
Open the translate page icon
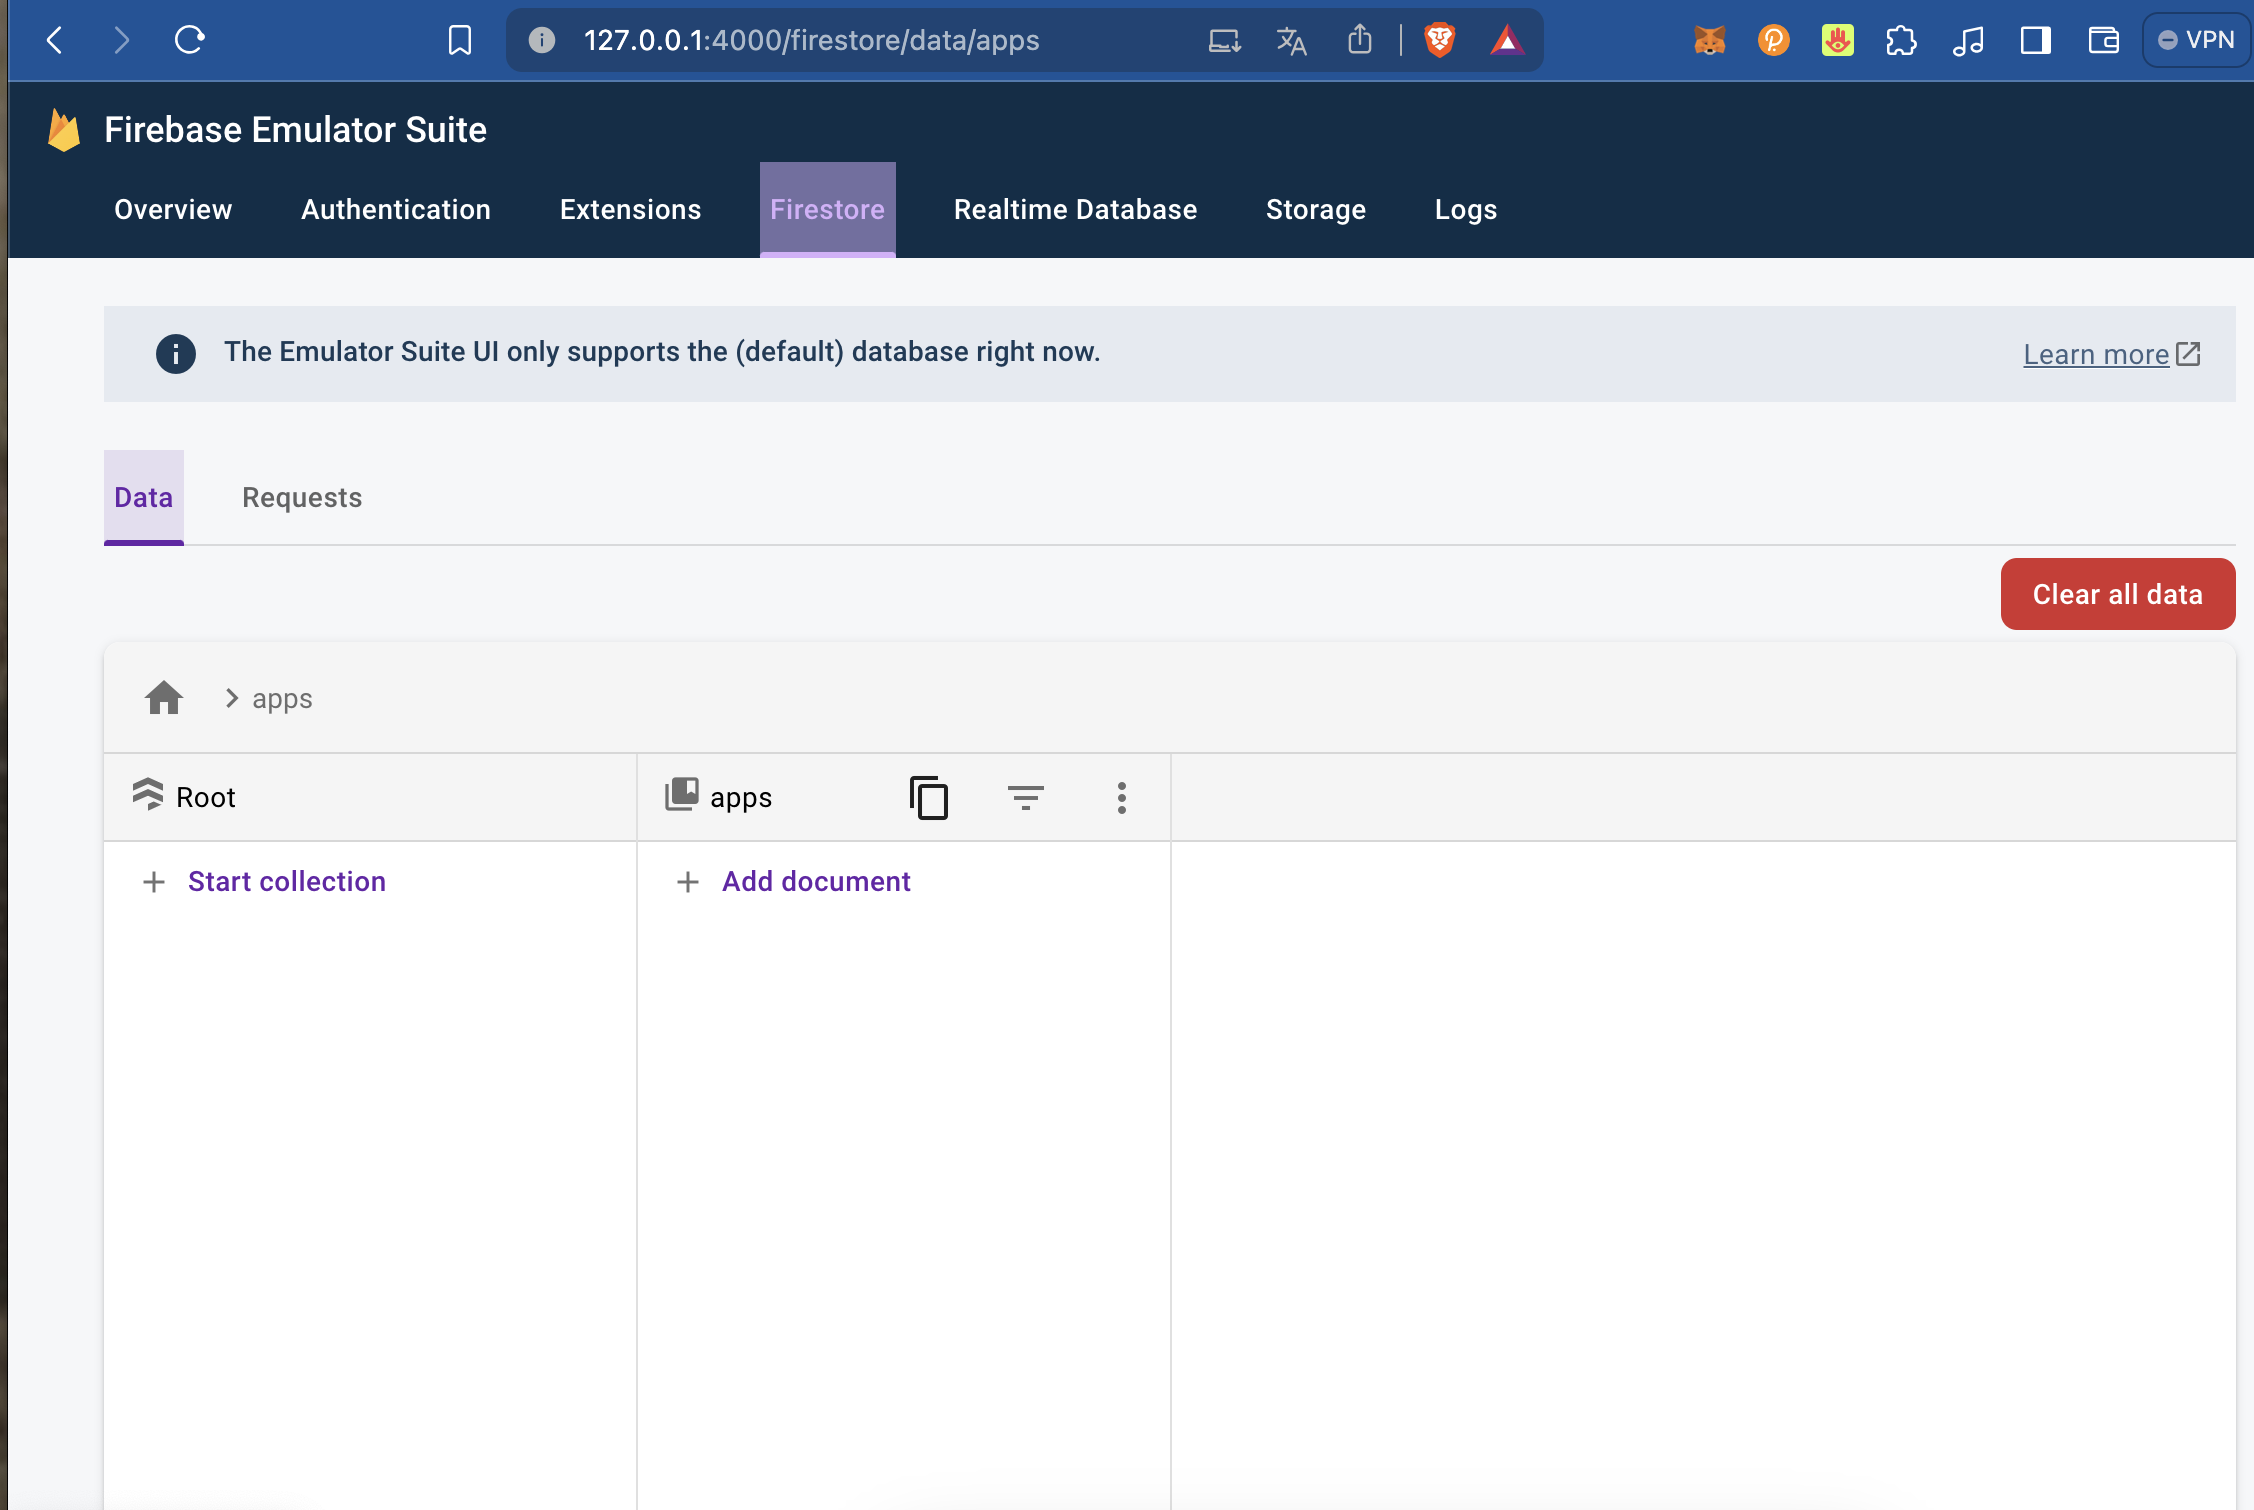click(x=1291, y=40)
